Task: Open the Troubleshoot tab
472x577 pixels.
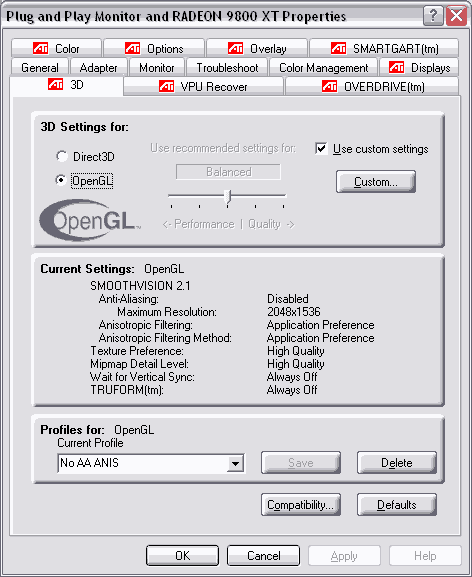Action: click(x=227, y=68)
